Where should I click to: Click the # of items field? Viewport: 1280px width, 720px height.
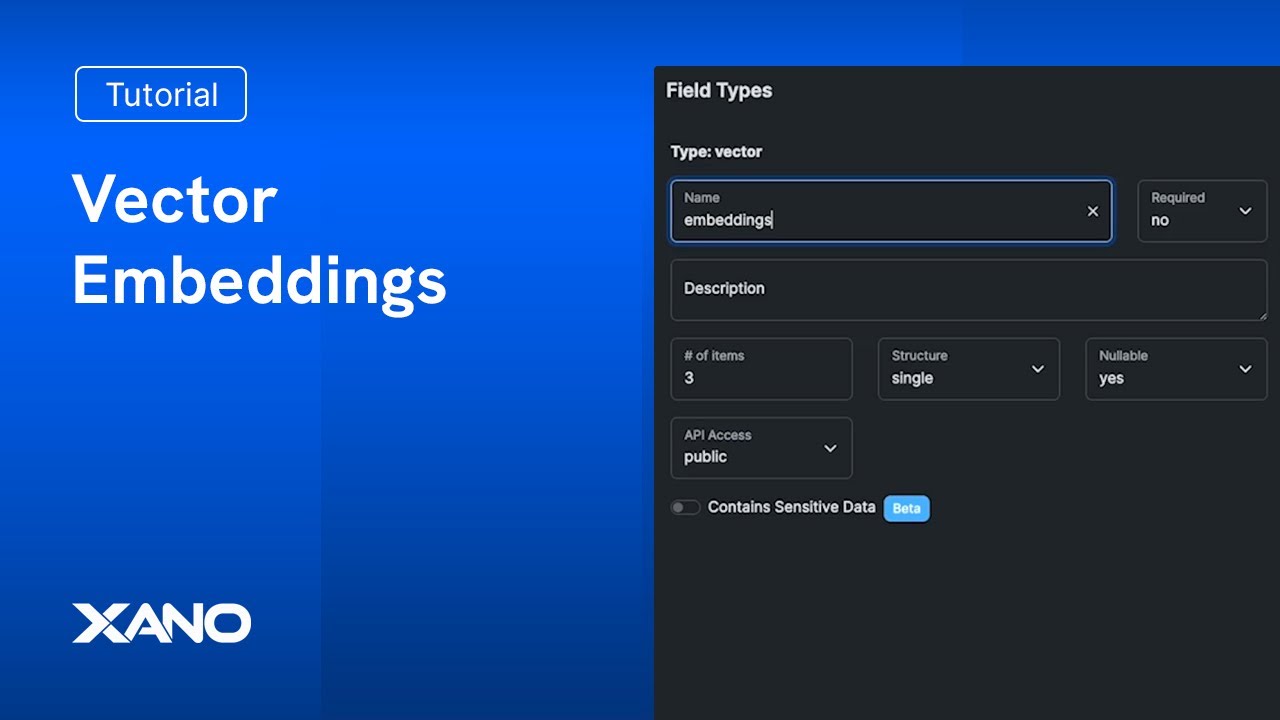[x=761, y=369]
